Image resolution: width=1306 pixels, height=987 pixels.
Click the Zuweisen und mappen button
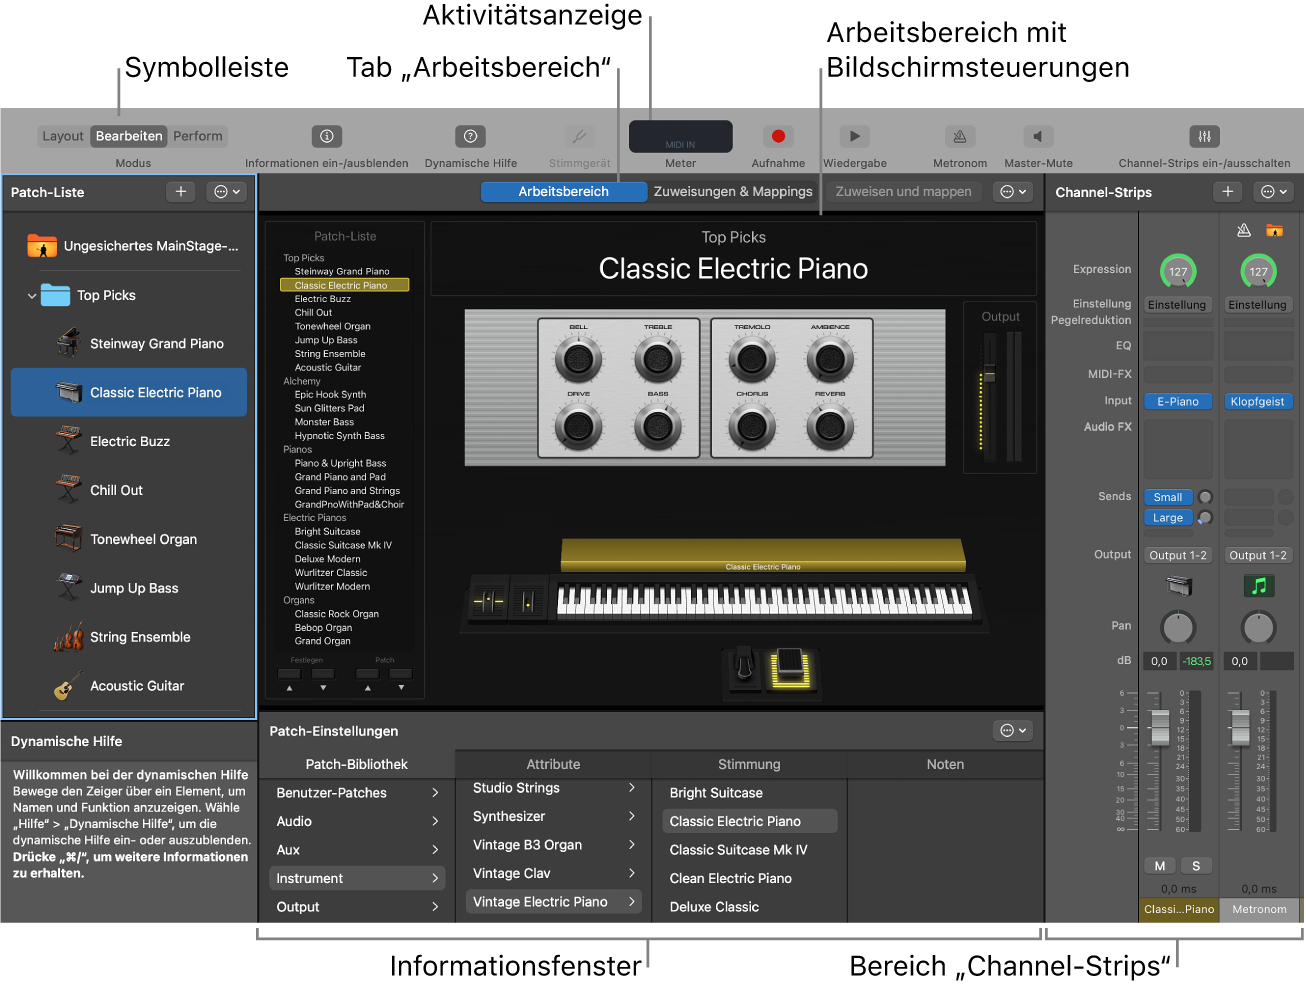tap(904, 192)
